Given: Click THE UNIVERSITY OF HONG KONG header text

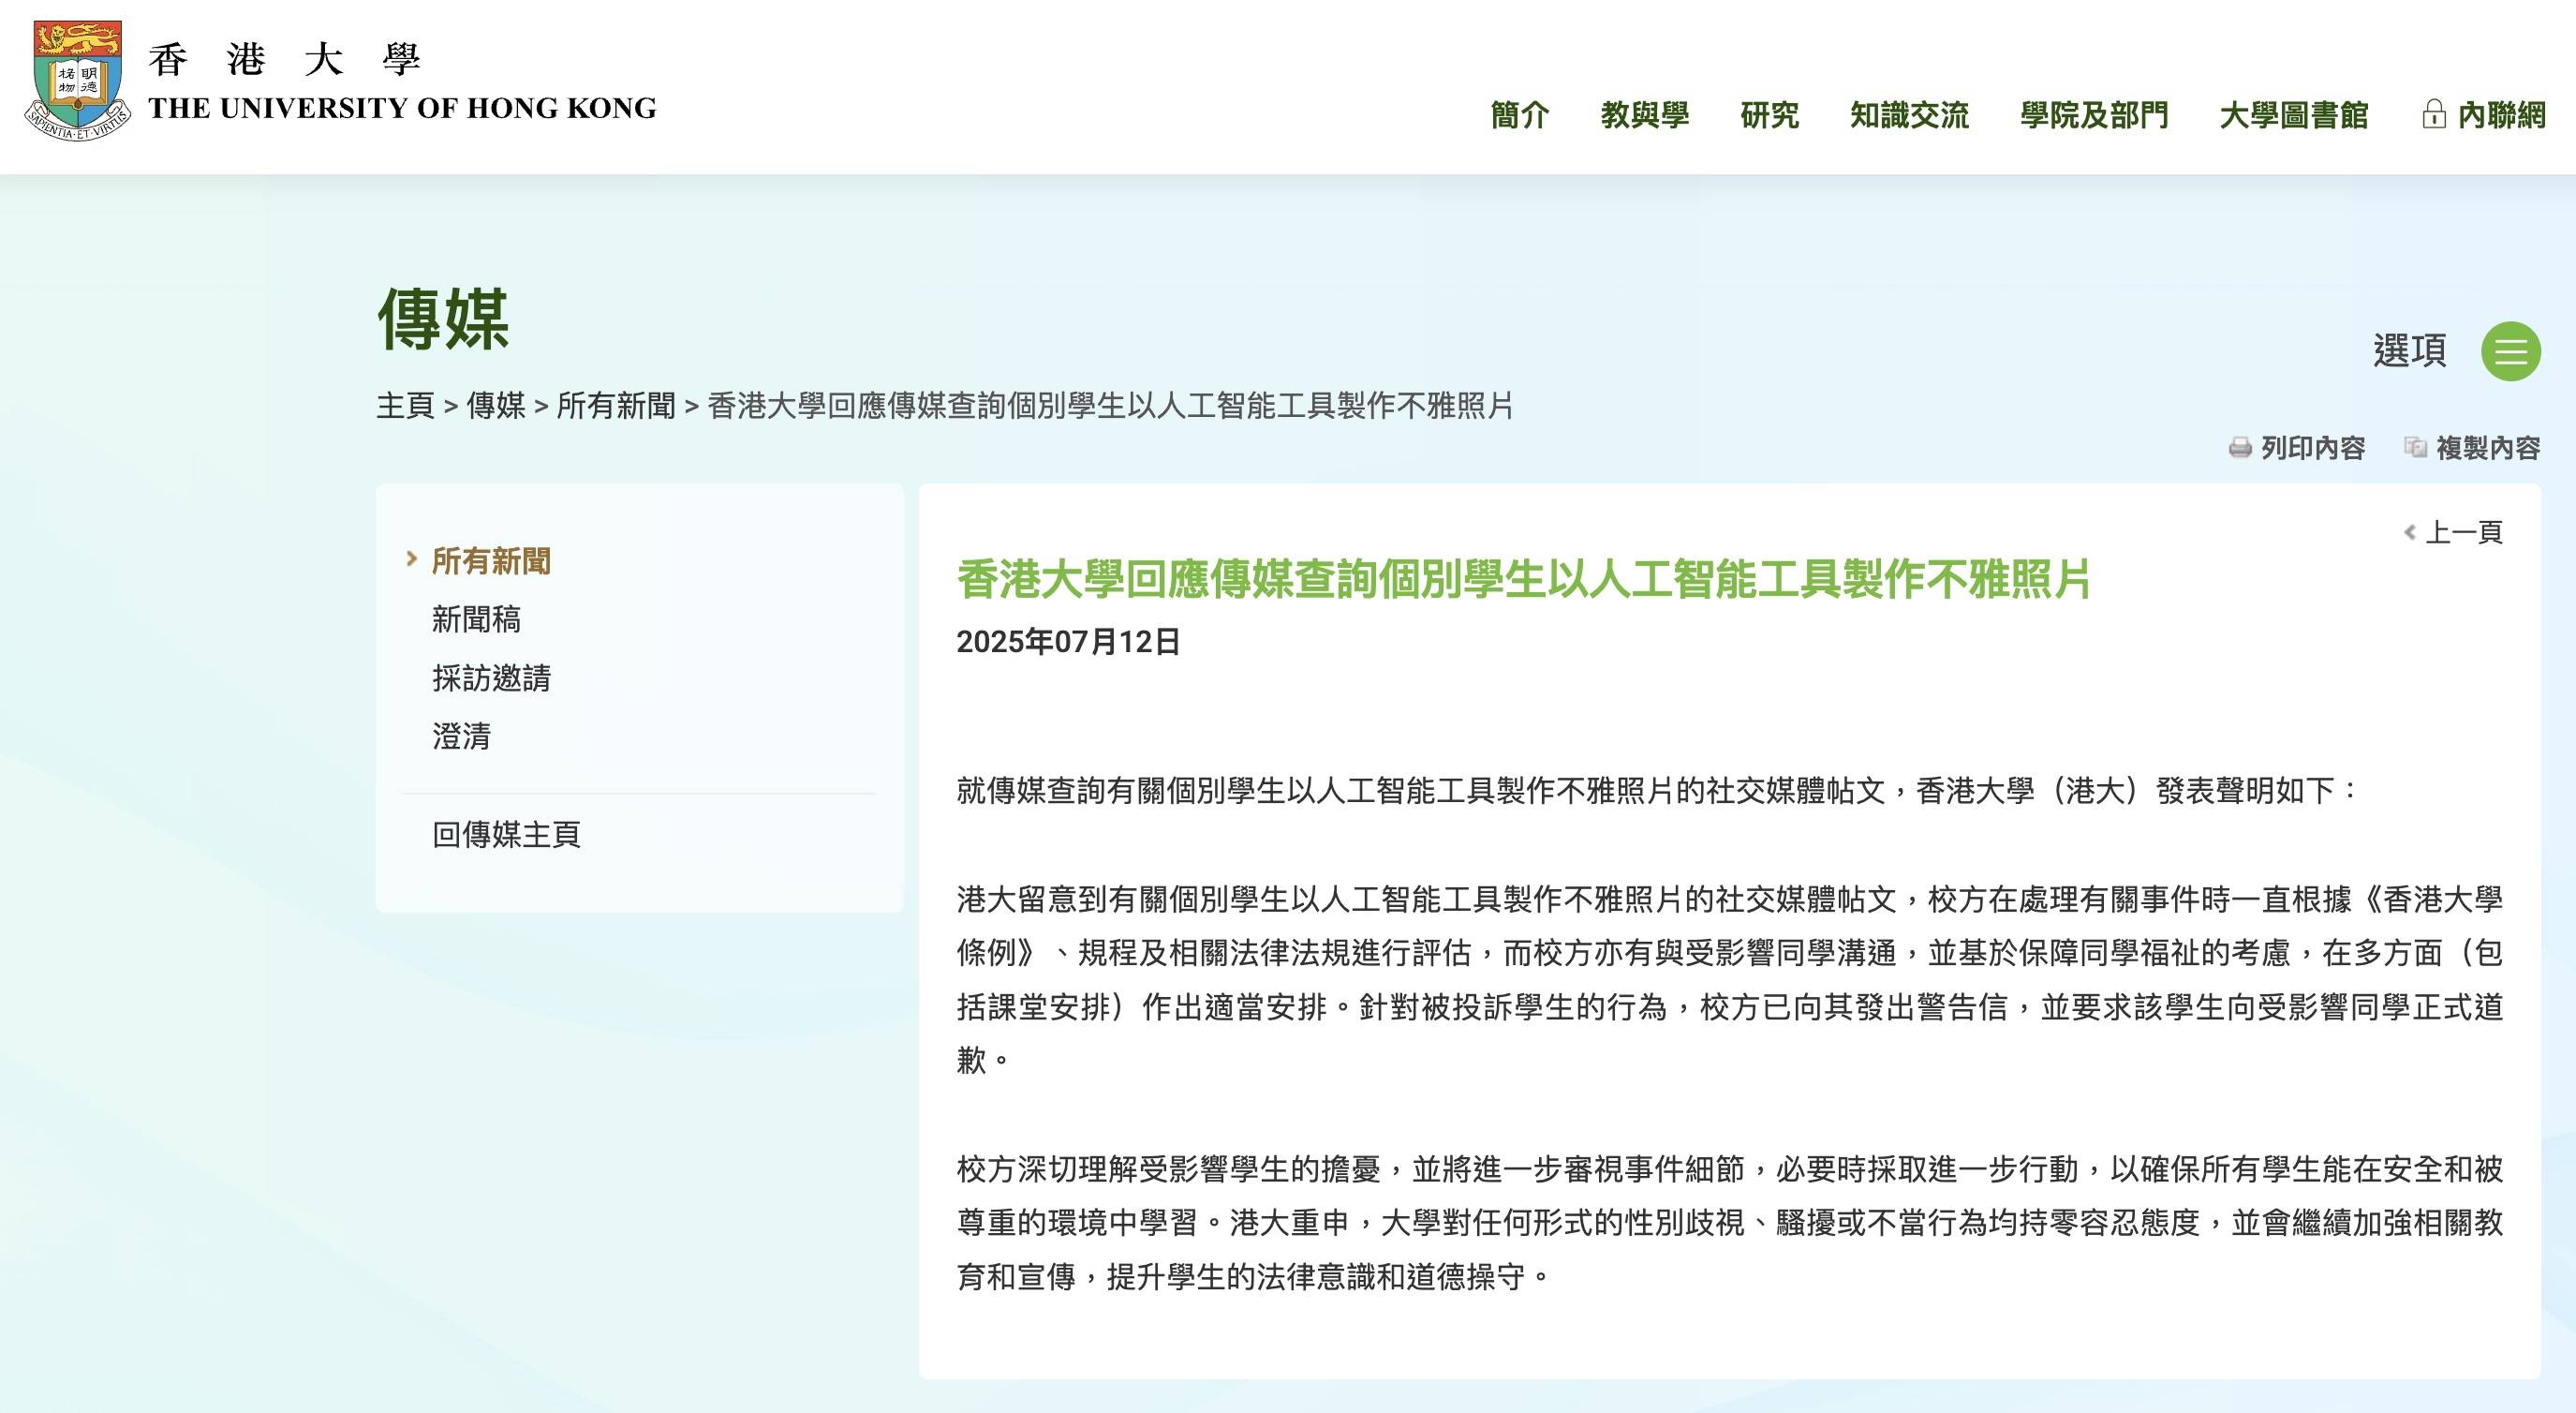Looking at the screenshot, I should (x=402, y=108).
